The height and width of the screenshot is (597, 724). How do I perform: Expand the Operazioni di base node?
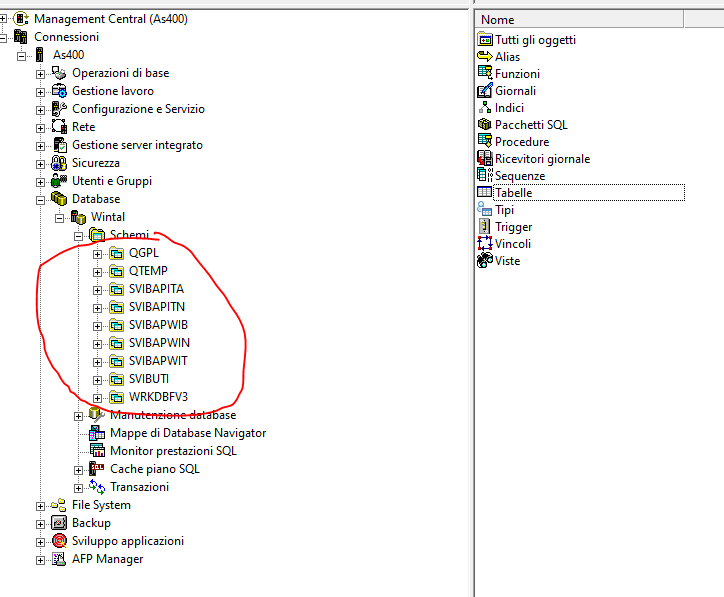(x=40, y=74)
